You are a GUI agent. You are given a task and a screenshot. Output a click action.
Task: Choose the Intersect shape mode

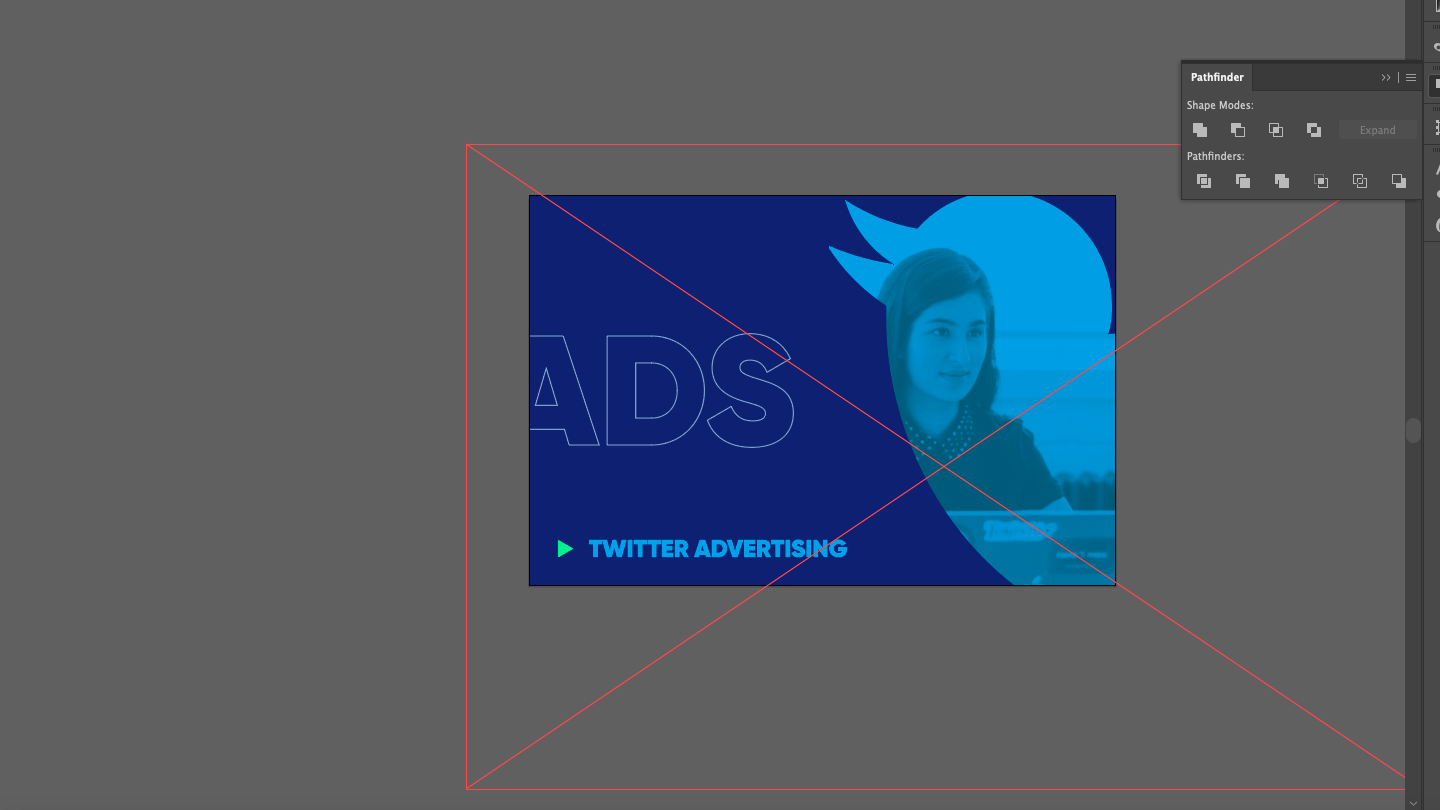(x=1276, y=130)
